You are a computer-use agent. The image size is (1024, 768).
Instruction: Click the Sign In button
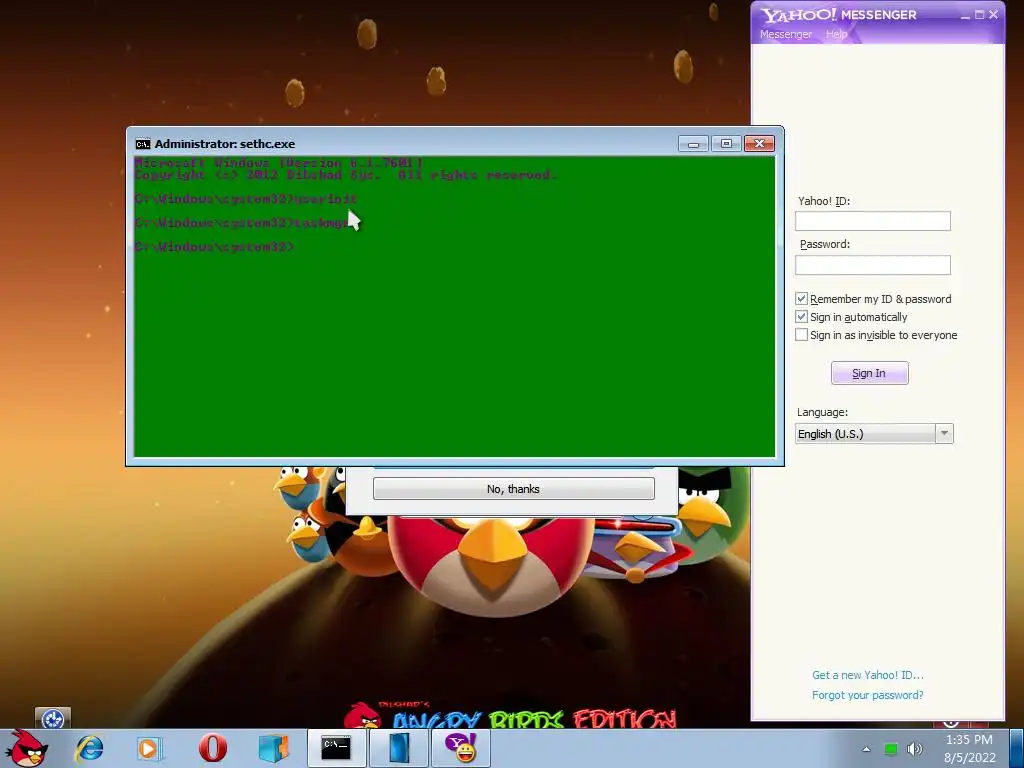point(869,373)
